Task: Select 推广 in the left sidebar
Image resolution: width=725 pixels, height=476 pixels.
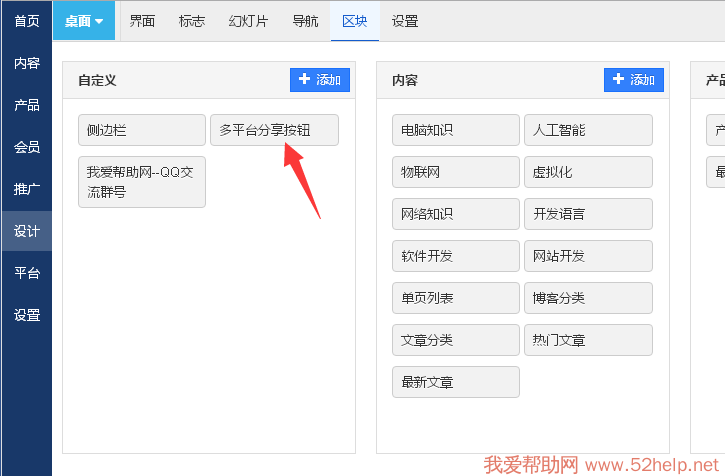Action: pos(26,189)
